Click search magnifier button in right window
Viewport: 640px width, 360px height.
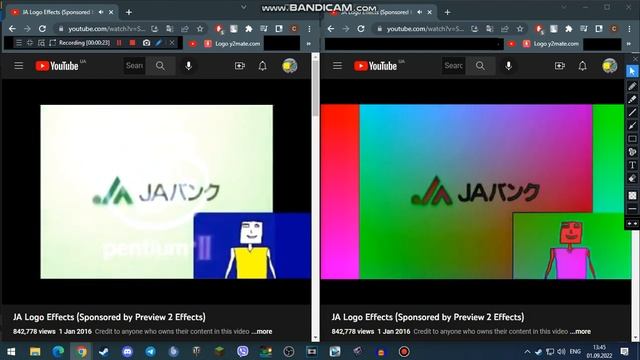[x=480, y=66]
